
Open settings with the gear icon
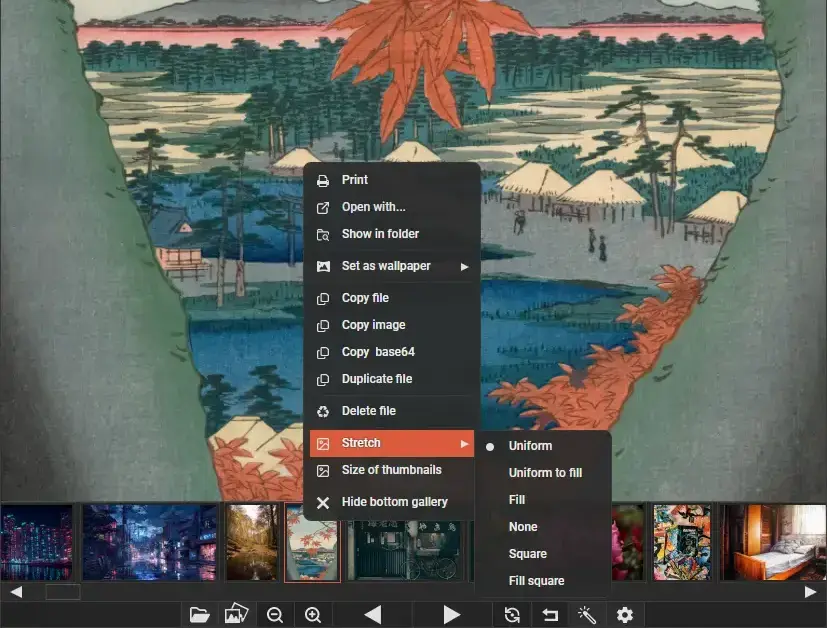(x=625, y=614)
